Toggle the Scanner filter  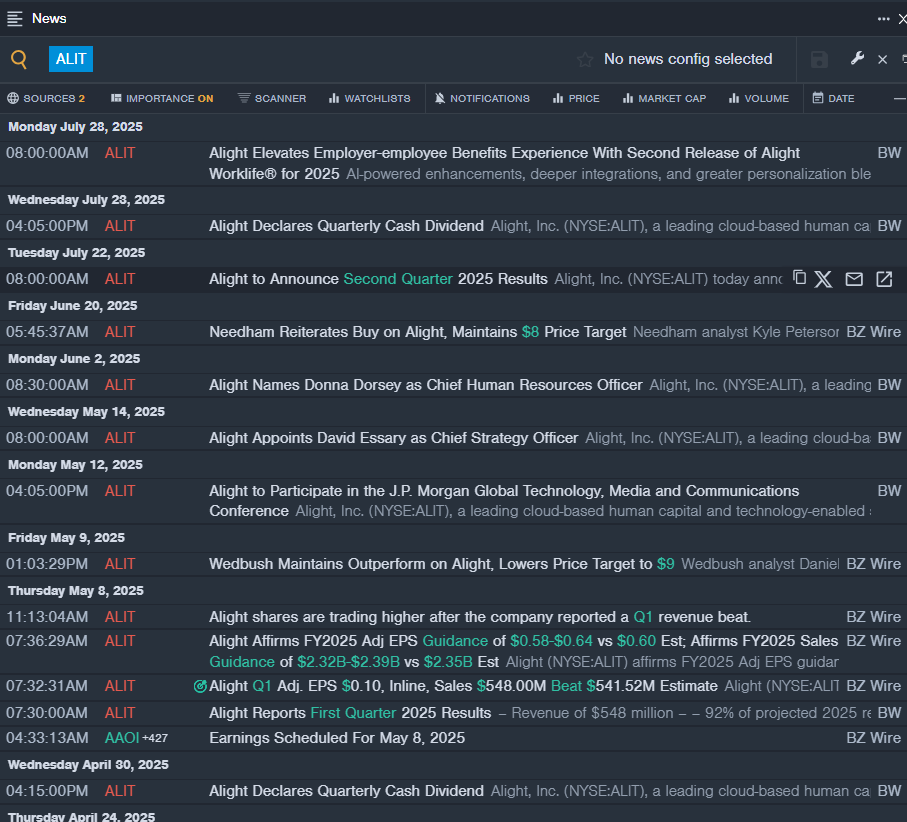tap(272, 98)
